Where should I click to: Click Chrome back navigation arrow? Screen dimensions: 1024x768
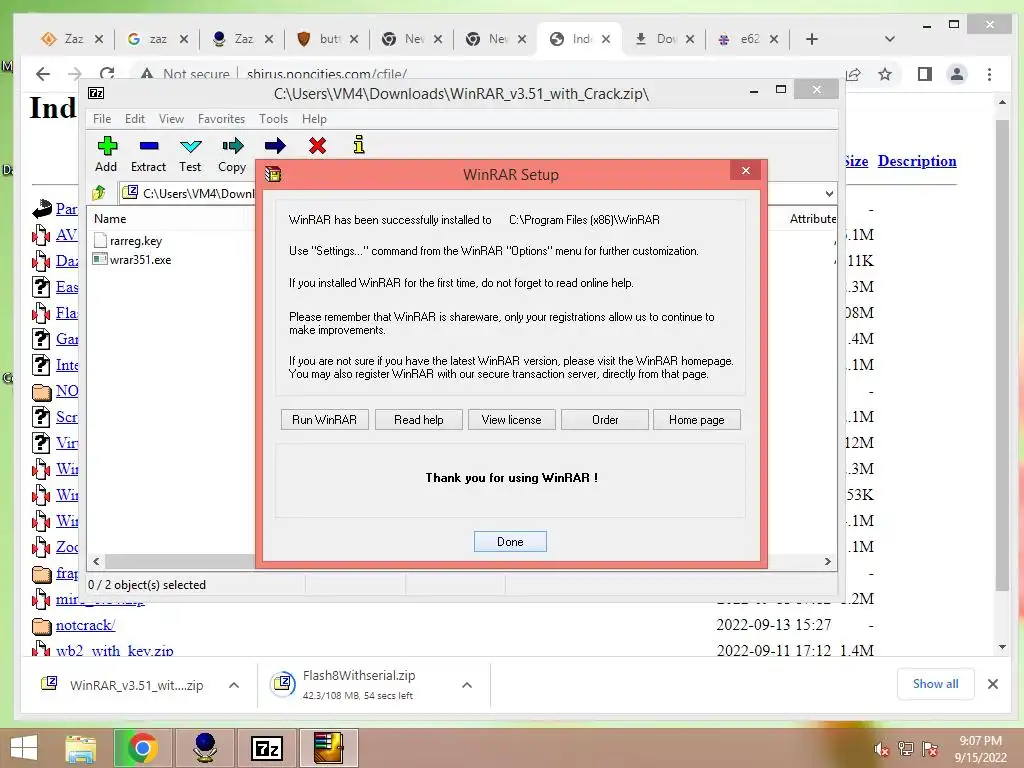(43, 74)
